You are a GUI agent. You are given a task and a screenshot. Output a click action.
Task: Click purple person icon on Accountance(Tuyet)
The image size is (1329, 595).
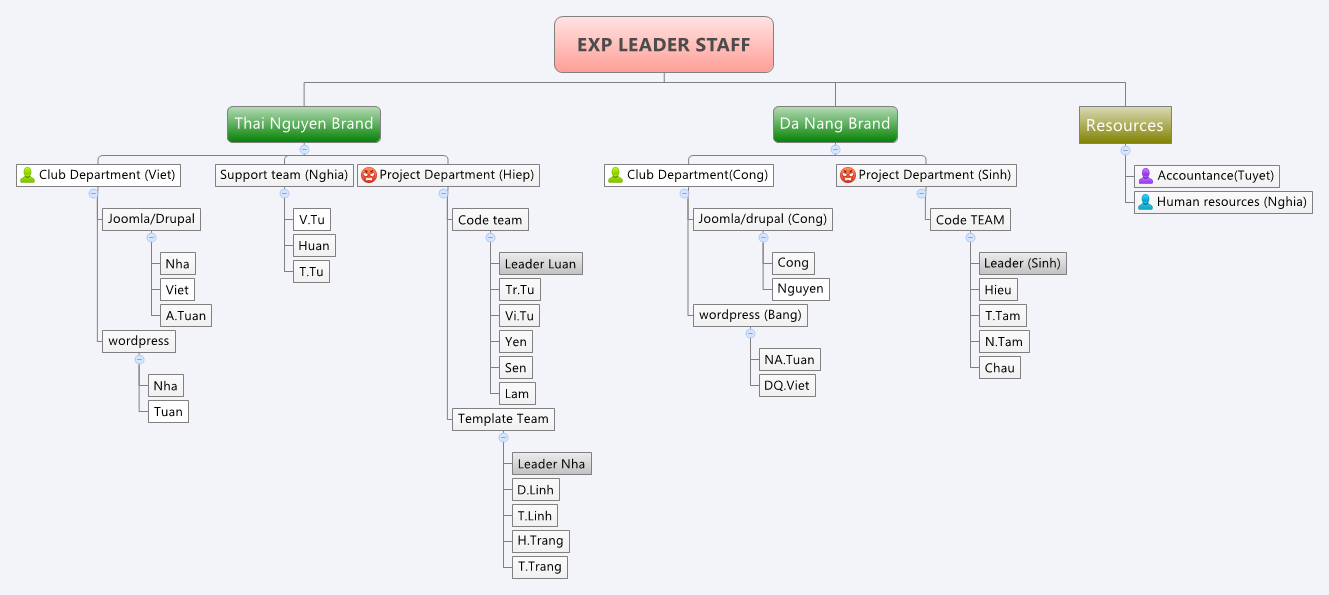coord(1145,175)
